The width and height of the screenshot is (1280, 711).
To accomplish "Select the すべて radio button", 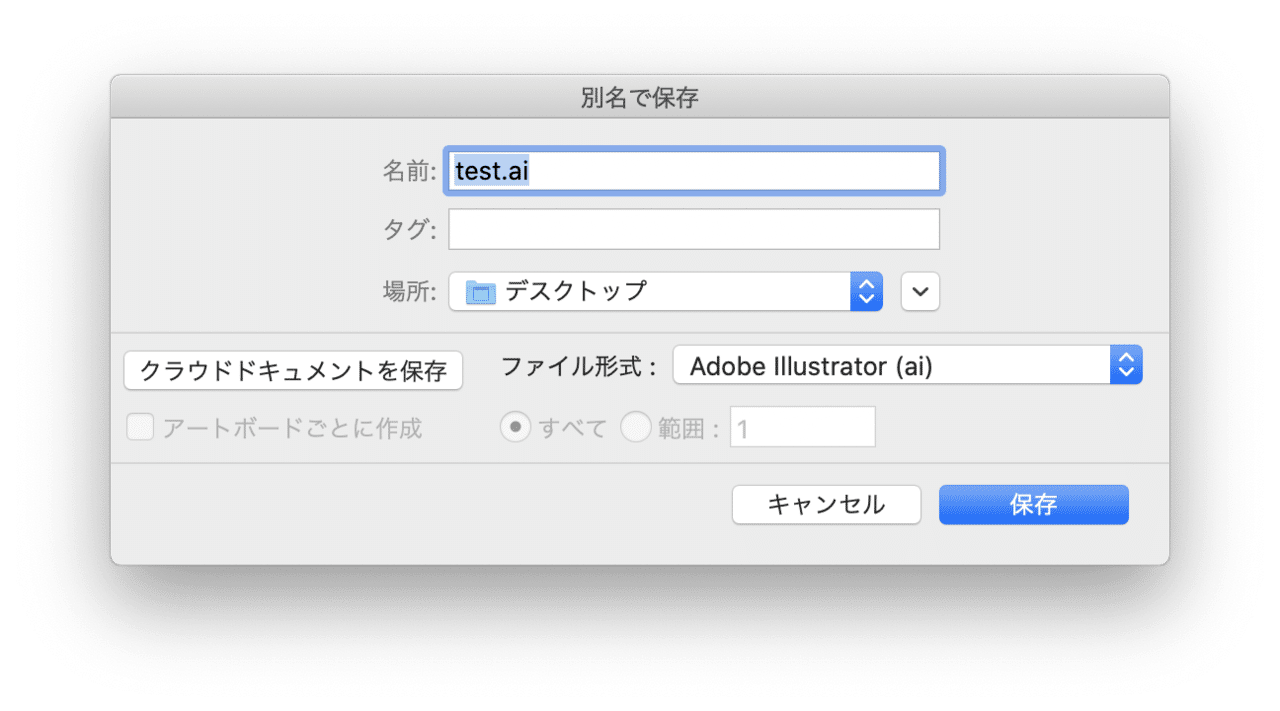I will [x=516, y=426].
